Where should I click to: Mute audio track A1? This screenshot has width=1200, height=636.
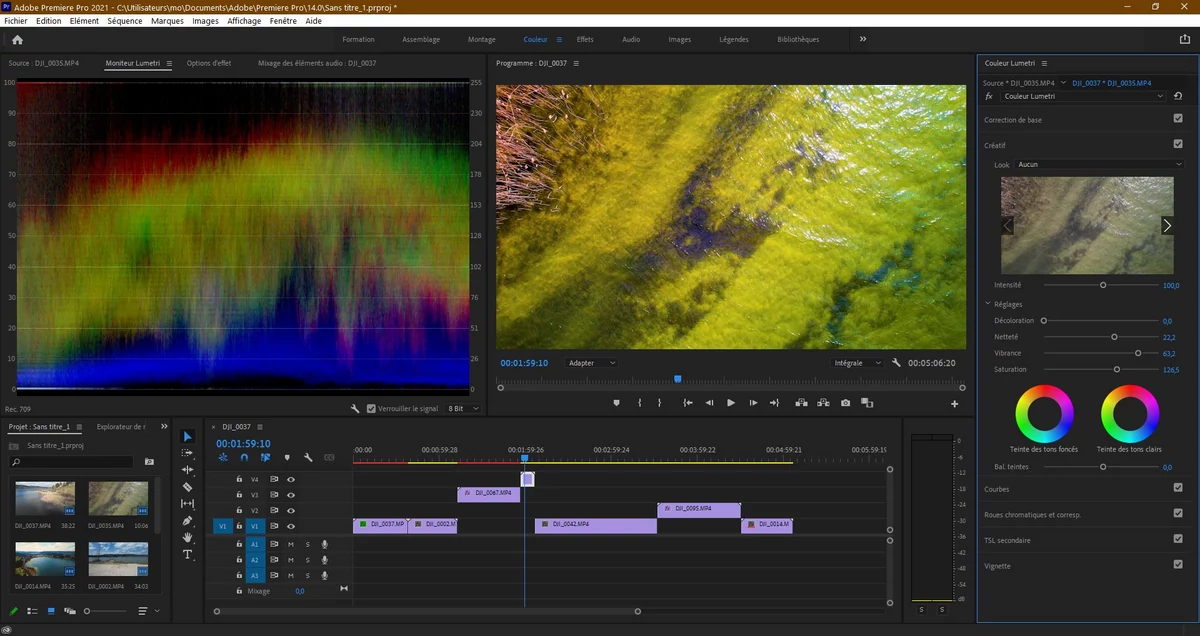pyautogui.click(x=291, y=544)
